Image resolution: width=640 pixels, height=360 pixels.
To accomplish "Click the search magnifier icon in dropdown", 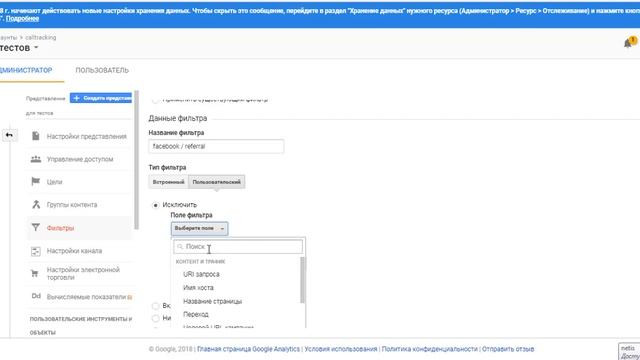I will point(180,247).
